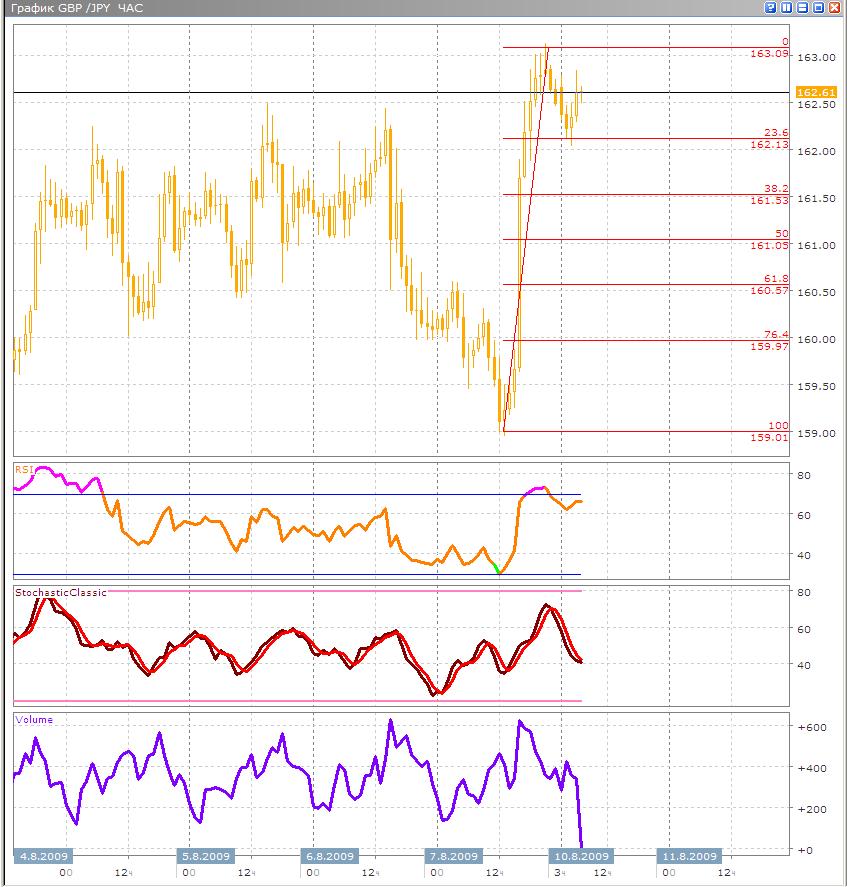847x887 pixels.
Task: Click the Fibonacci 100 level at 159.01
Action: click(770, 431)
